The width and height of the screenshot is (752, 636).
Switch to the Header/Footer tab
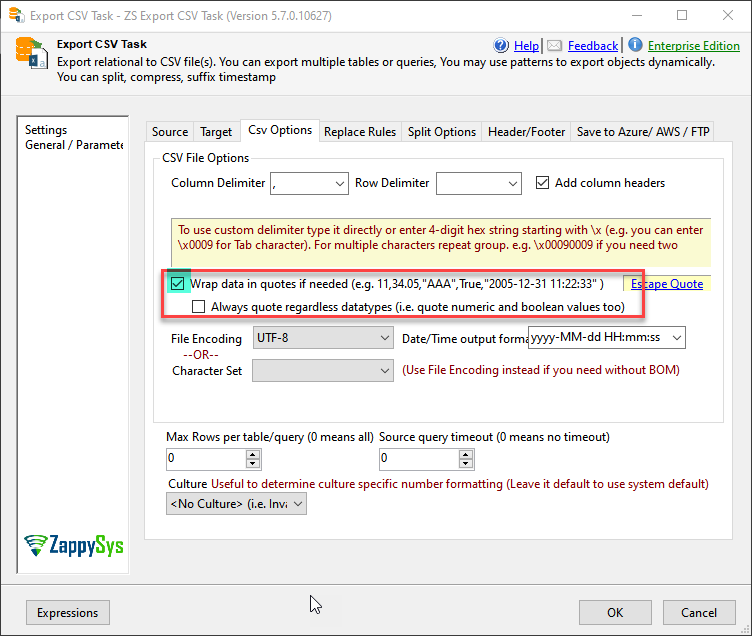pos(526,132)
